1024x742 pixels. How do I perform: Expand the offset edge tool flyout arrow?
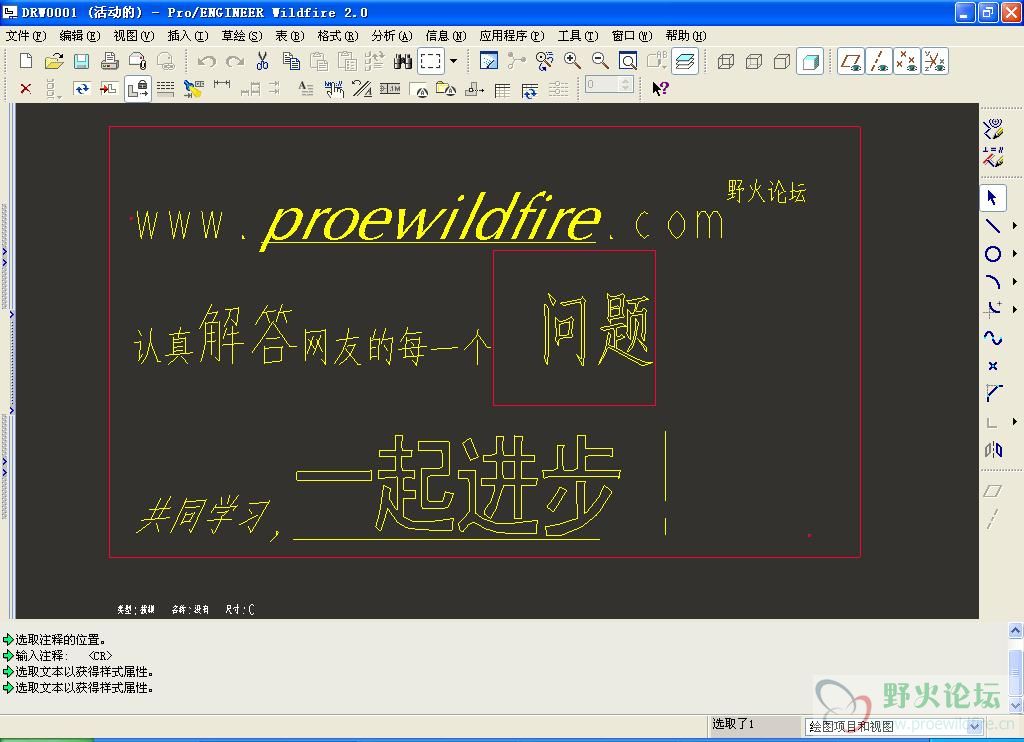pyautogui.click(x=1015, y=422)
